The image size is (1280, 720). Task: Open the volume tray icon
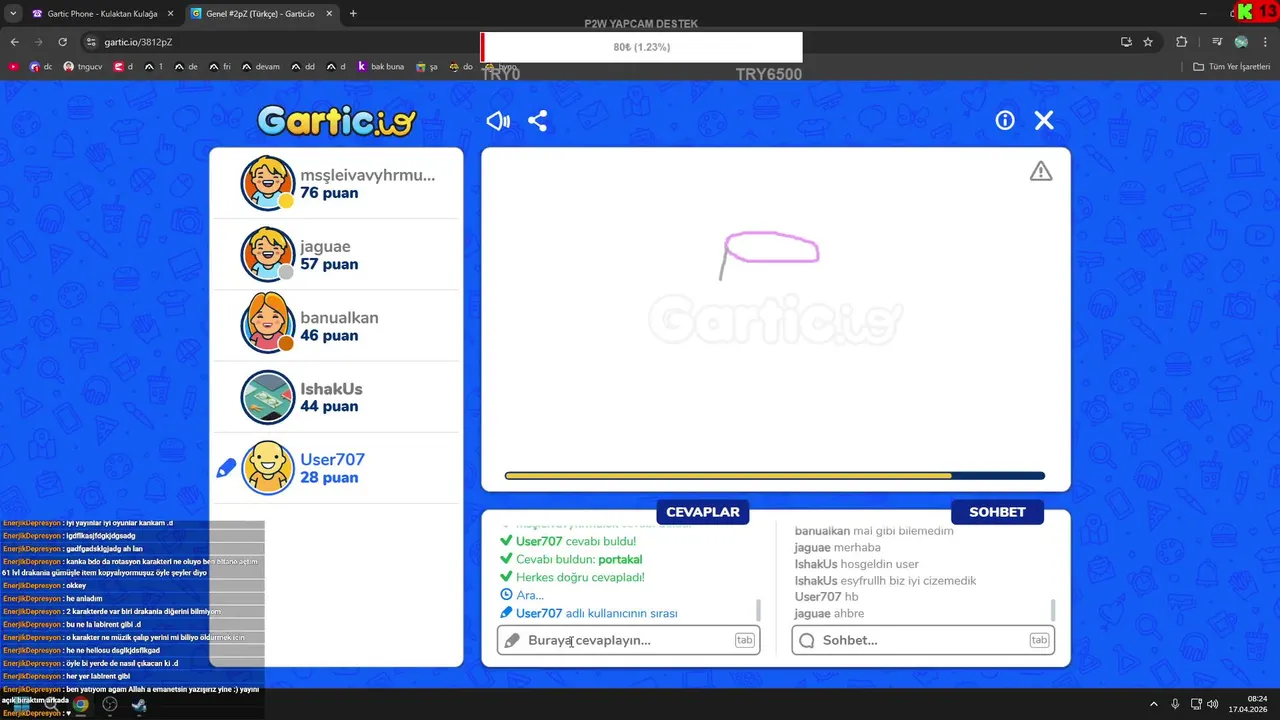(1213, 704)
